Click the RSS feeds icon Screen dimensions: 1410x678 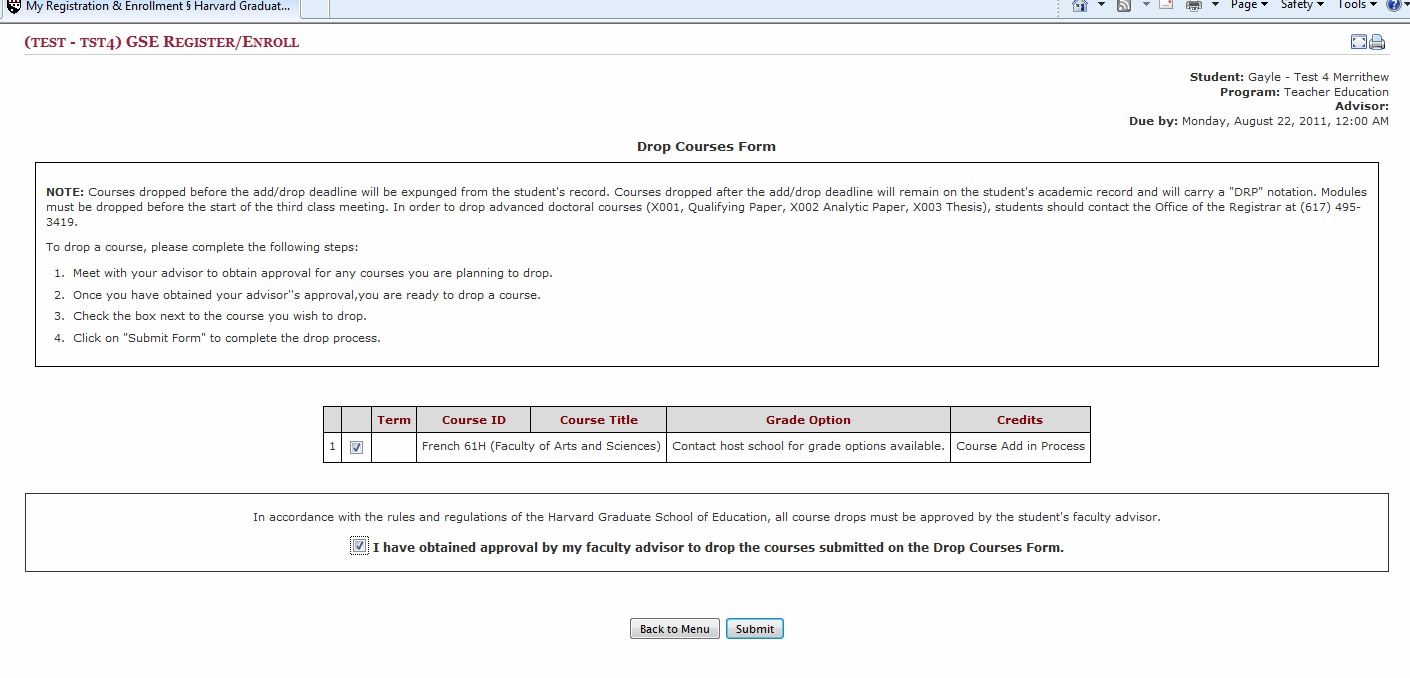1124,5
